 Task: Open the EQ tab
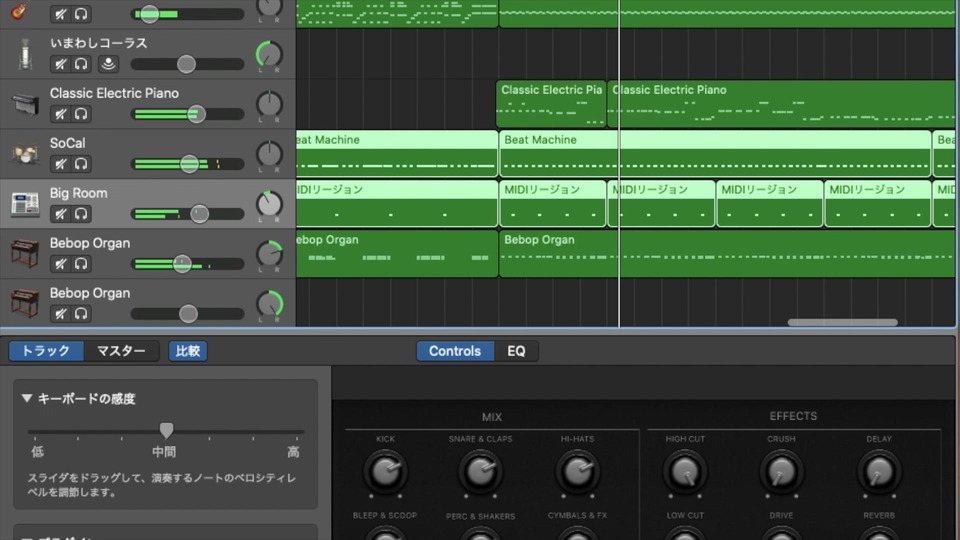point(516,351)
